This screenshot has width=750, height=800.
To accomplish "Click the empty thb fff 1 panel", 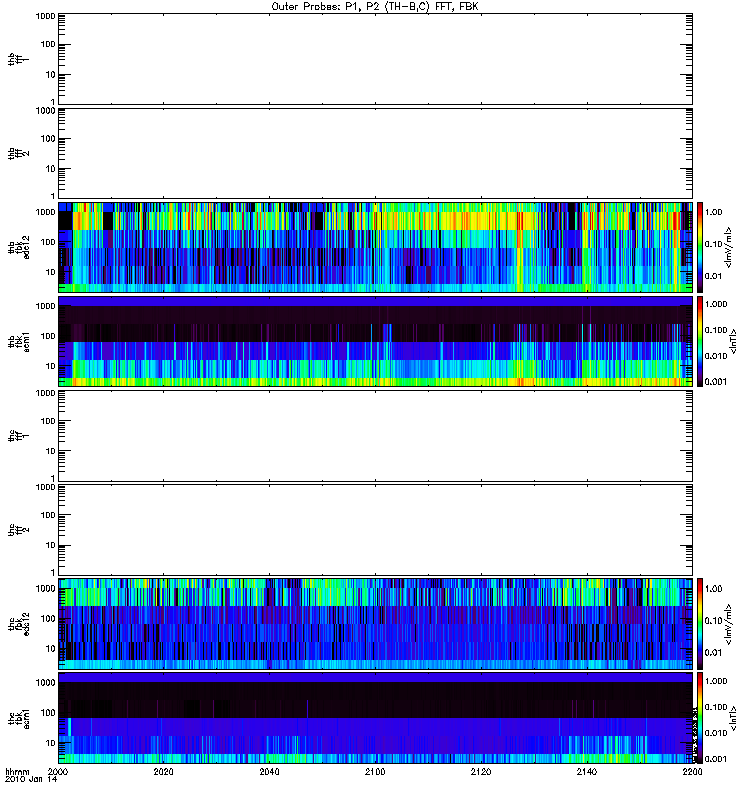I will coord(375,59).
